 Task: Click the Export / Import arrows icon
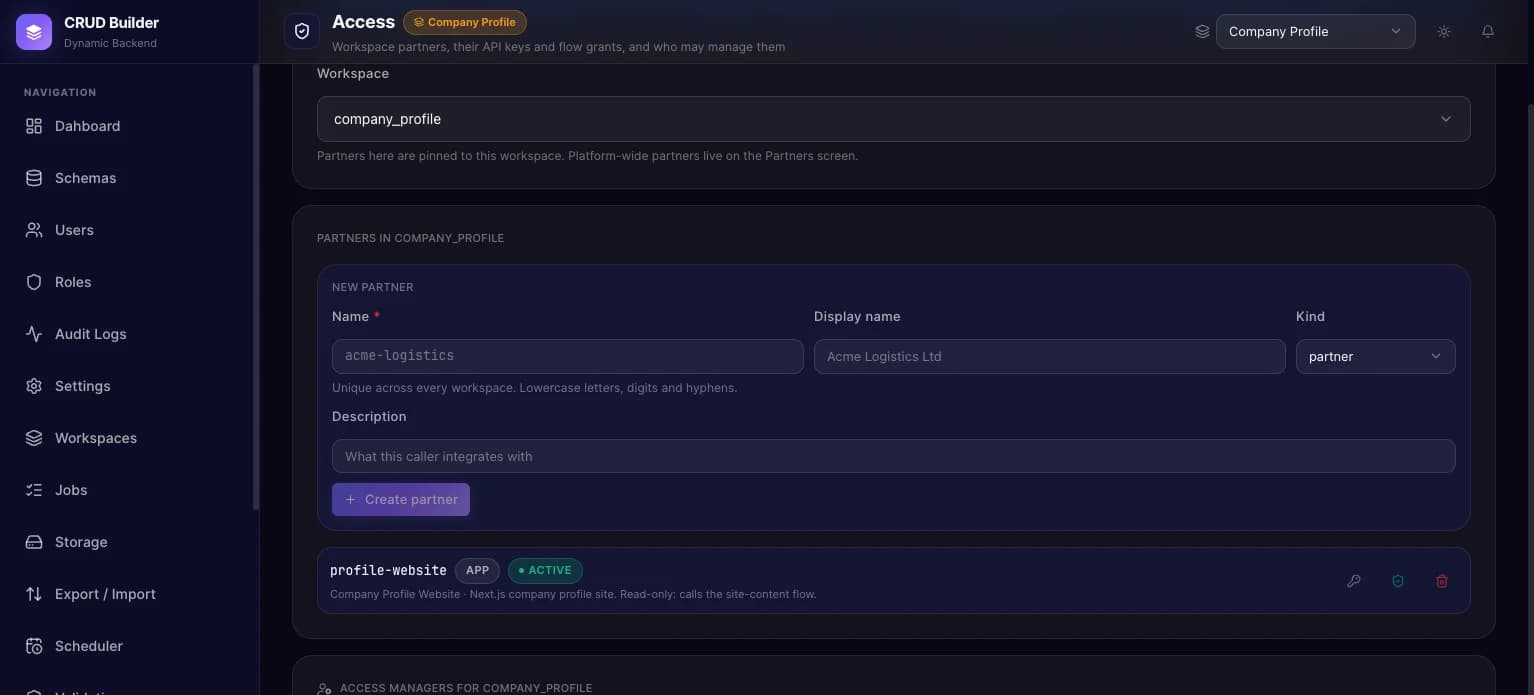34,594
